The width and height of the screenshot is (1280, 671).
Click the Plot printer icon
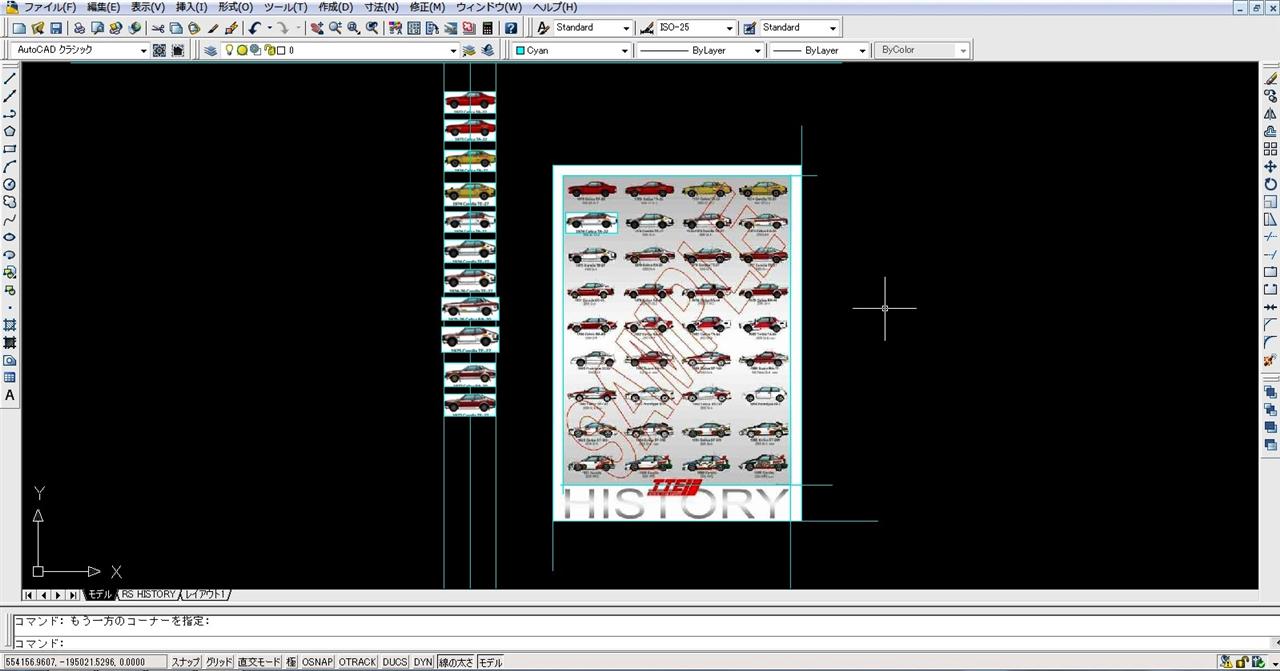(x=80, y=28)
